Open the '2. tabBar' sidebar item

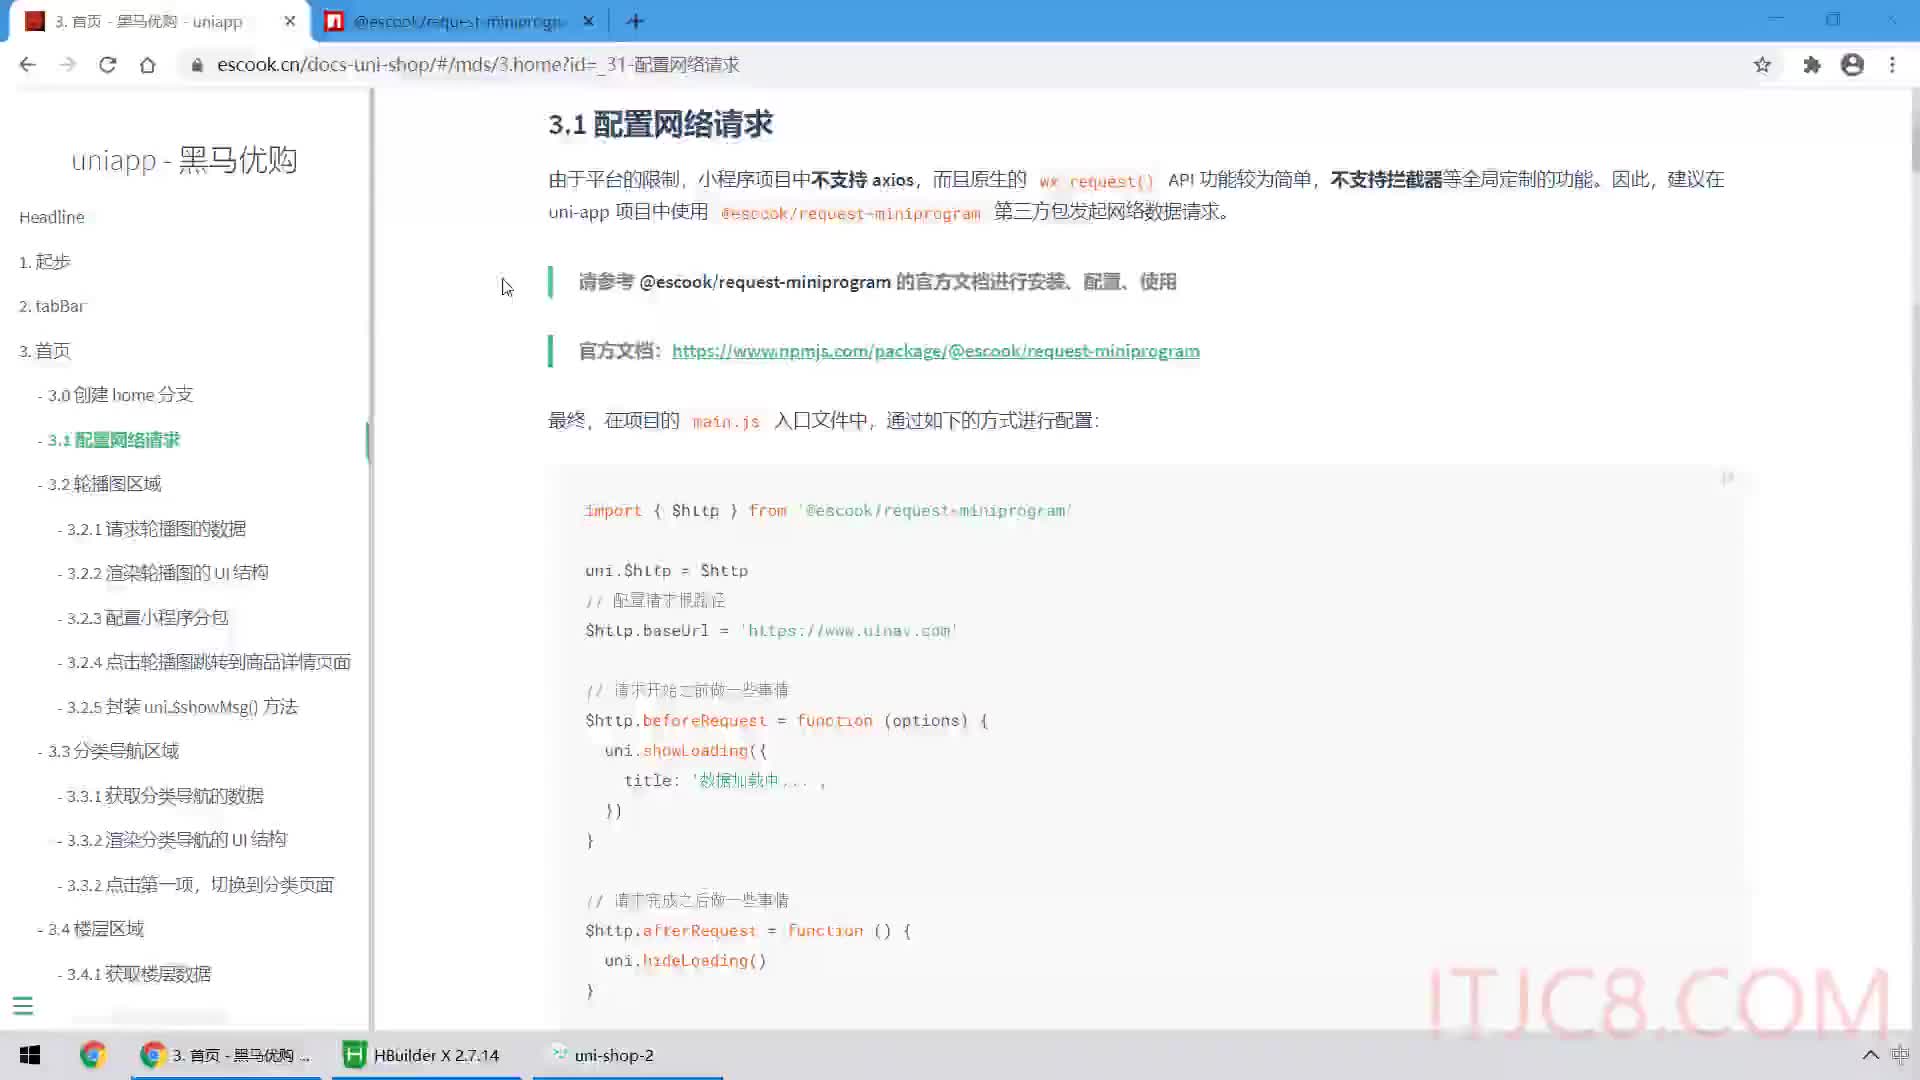pos(53,306)
